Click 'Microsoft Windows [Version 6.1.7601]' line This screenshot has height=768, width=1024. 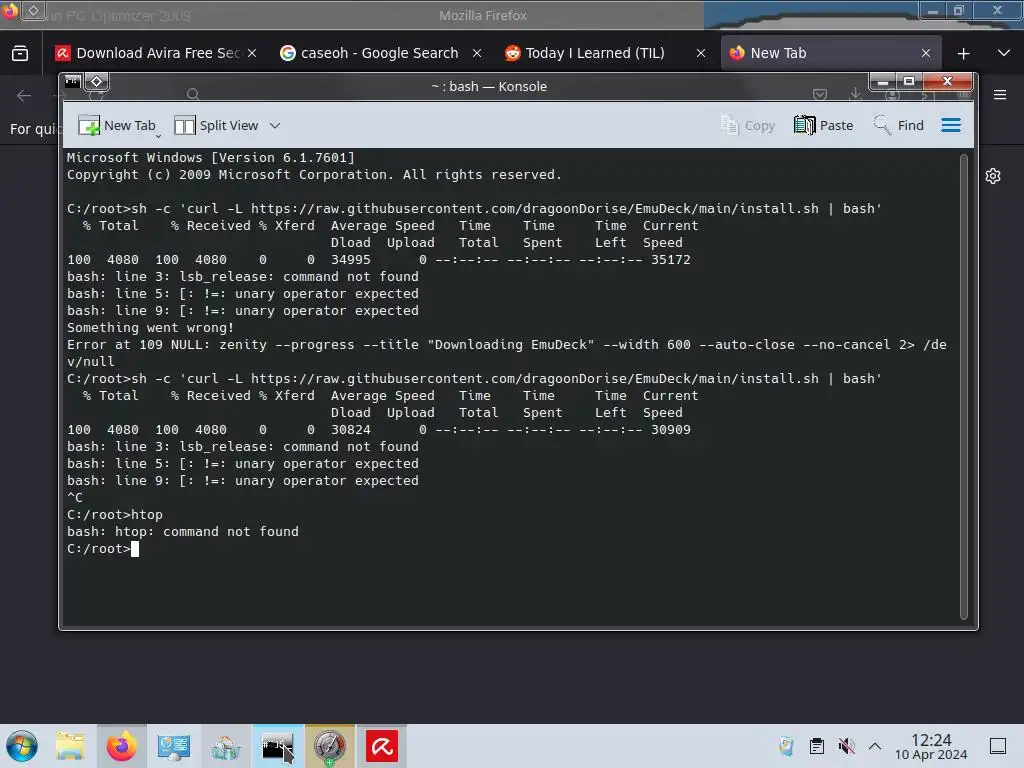[x=210, y=157]
